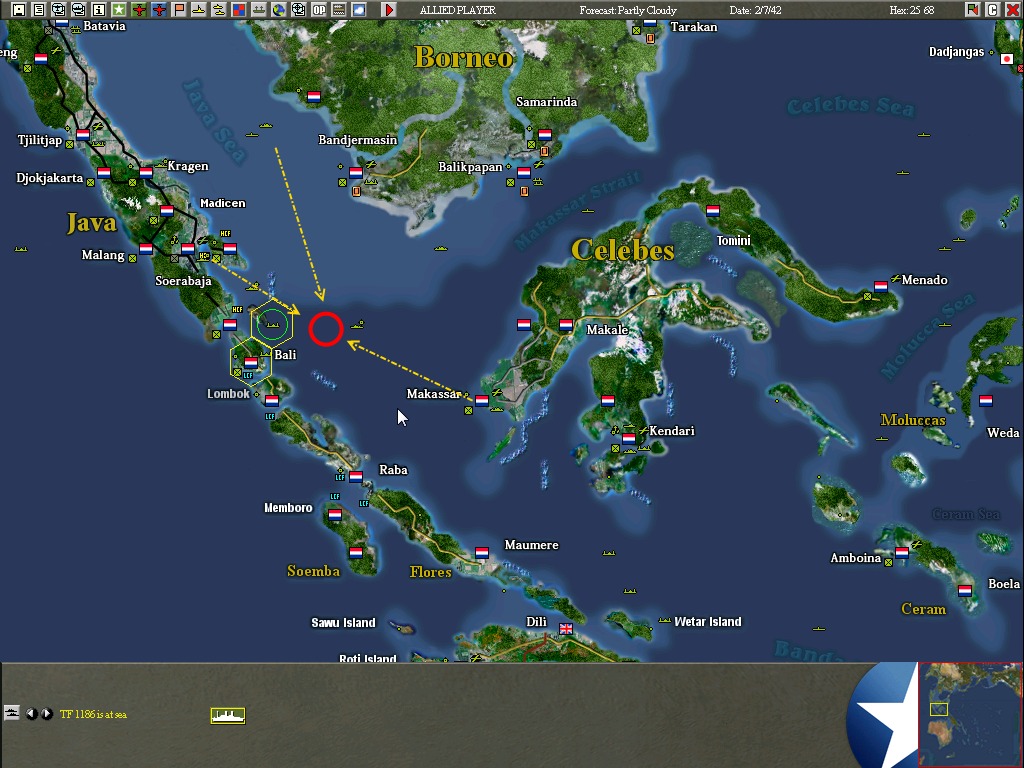This screenshot has width=1024, height=768.
Task: Select the Dutch flag base at Weda
Action: tap(986, 401)
